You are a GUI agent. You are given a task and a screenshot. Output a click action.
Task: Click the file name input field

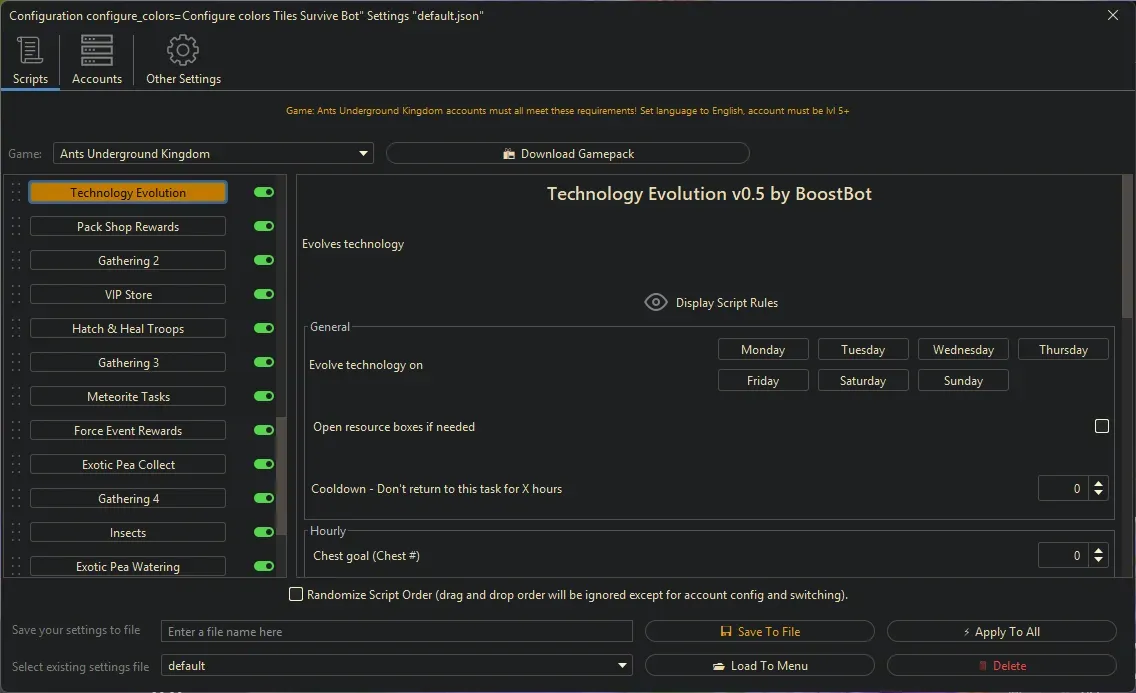pyautogui.click(x=397, y=632)
